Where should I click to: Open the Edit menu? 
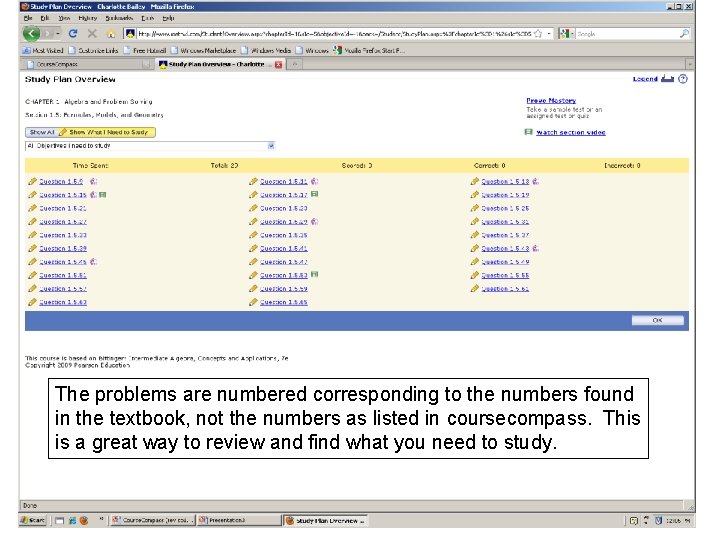click(x=45, y=18)
